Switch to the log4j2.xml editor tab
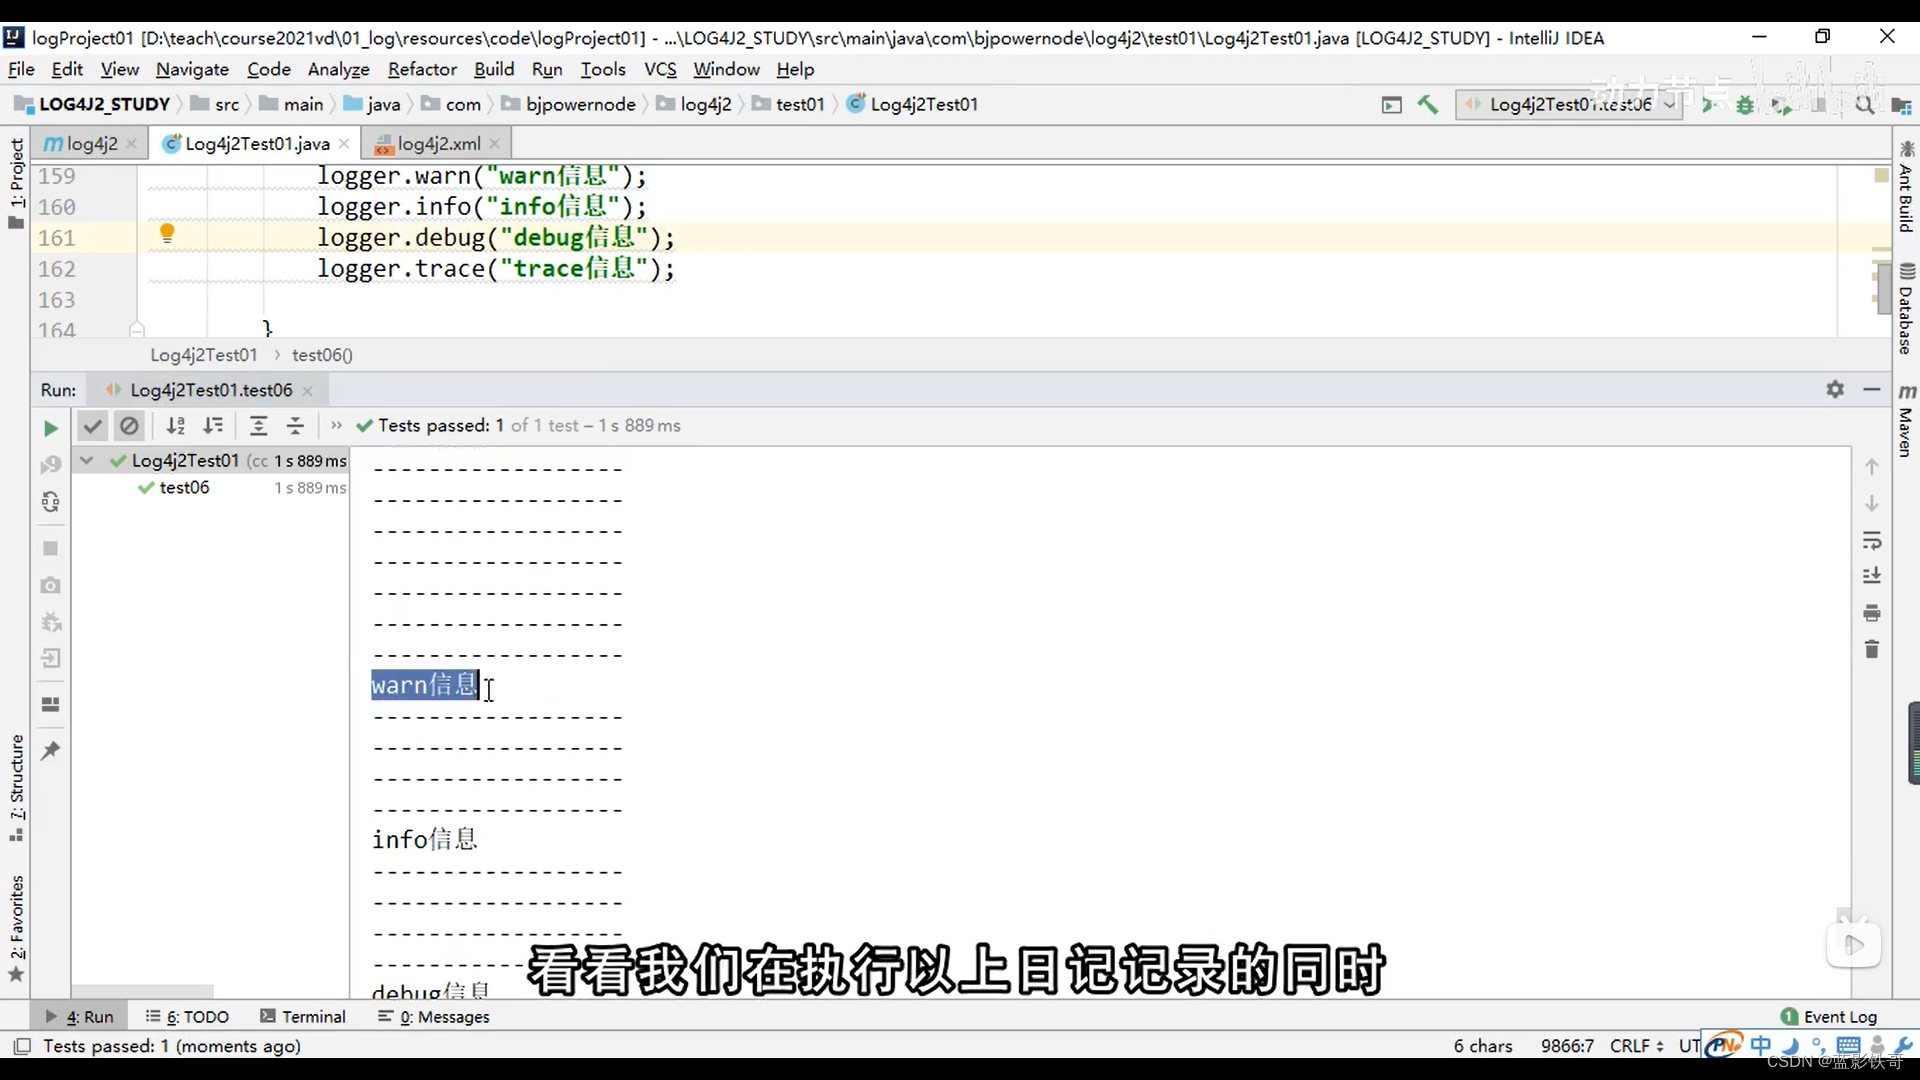This screenshot has width=1920, height=1080. tap(438, 143)
